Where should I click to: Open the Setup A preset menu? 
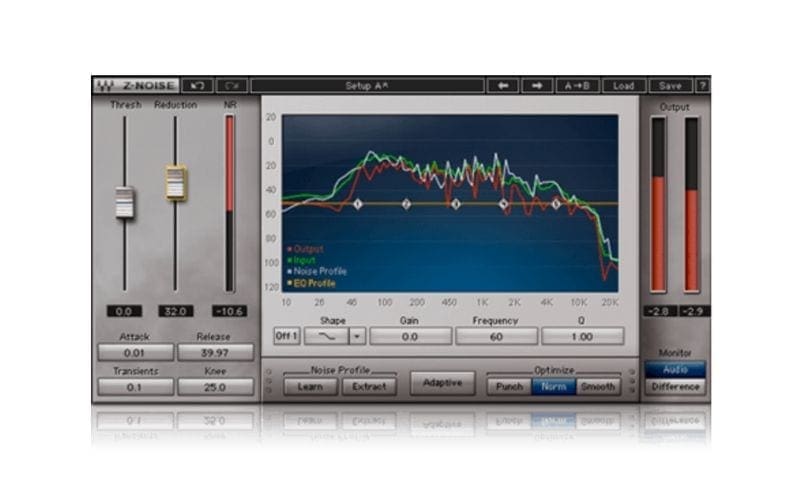click(x=365, y=86)
